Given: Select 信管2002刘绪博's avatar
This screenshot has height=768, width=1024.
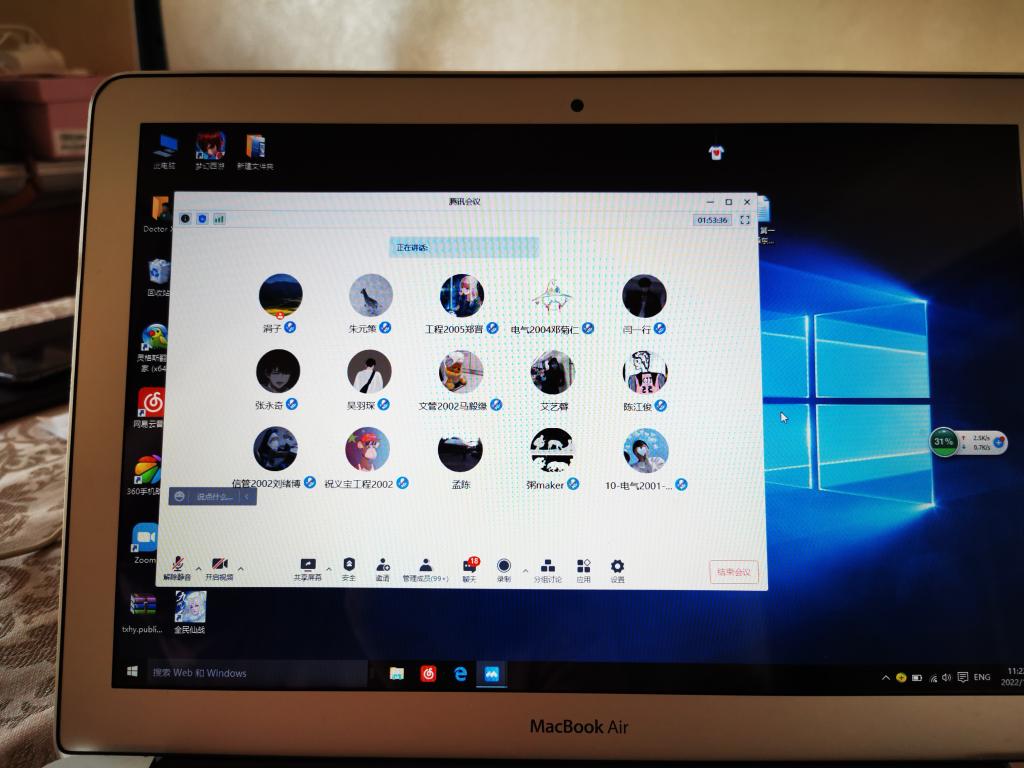Looking at the screenshot, I should pos(276,449).
